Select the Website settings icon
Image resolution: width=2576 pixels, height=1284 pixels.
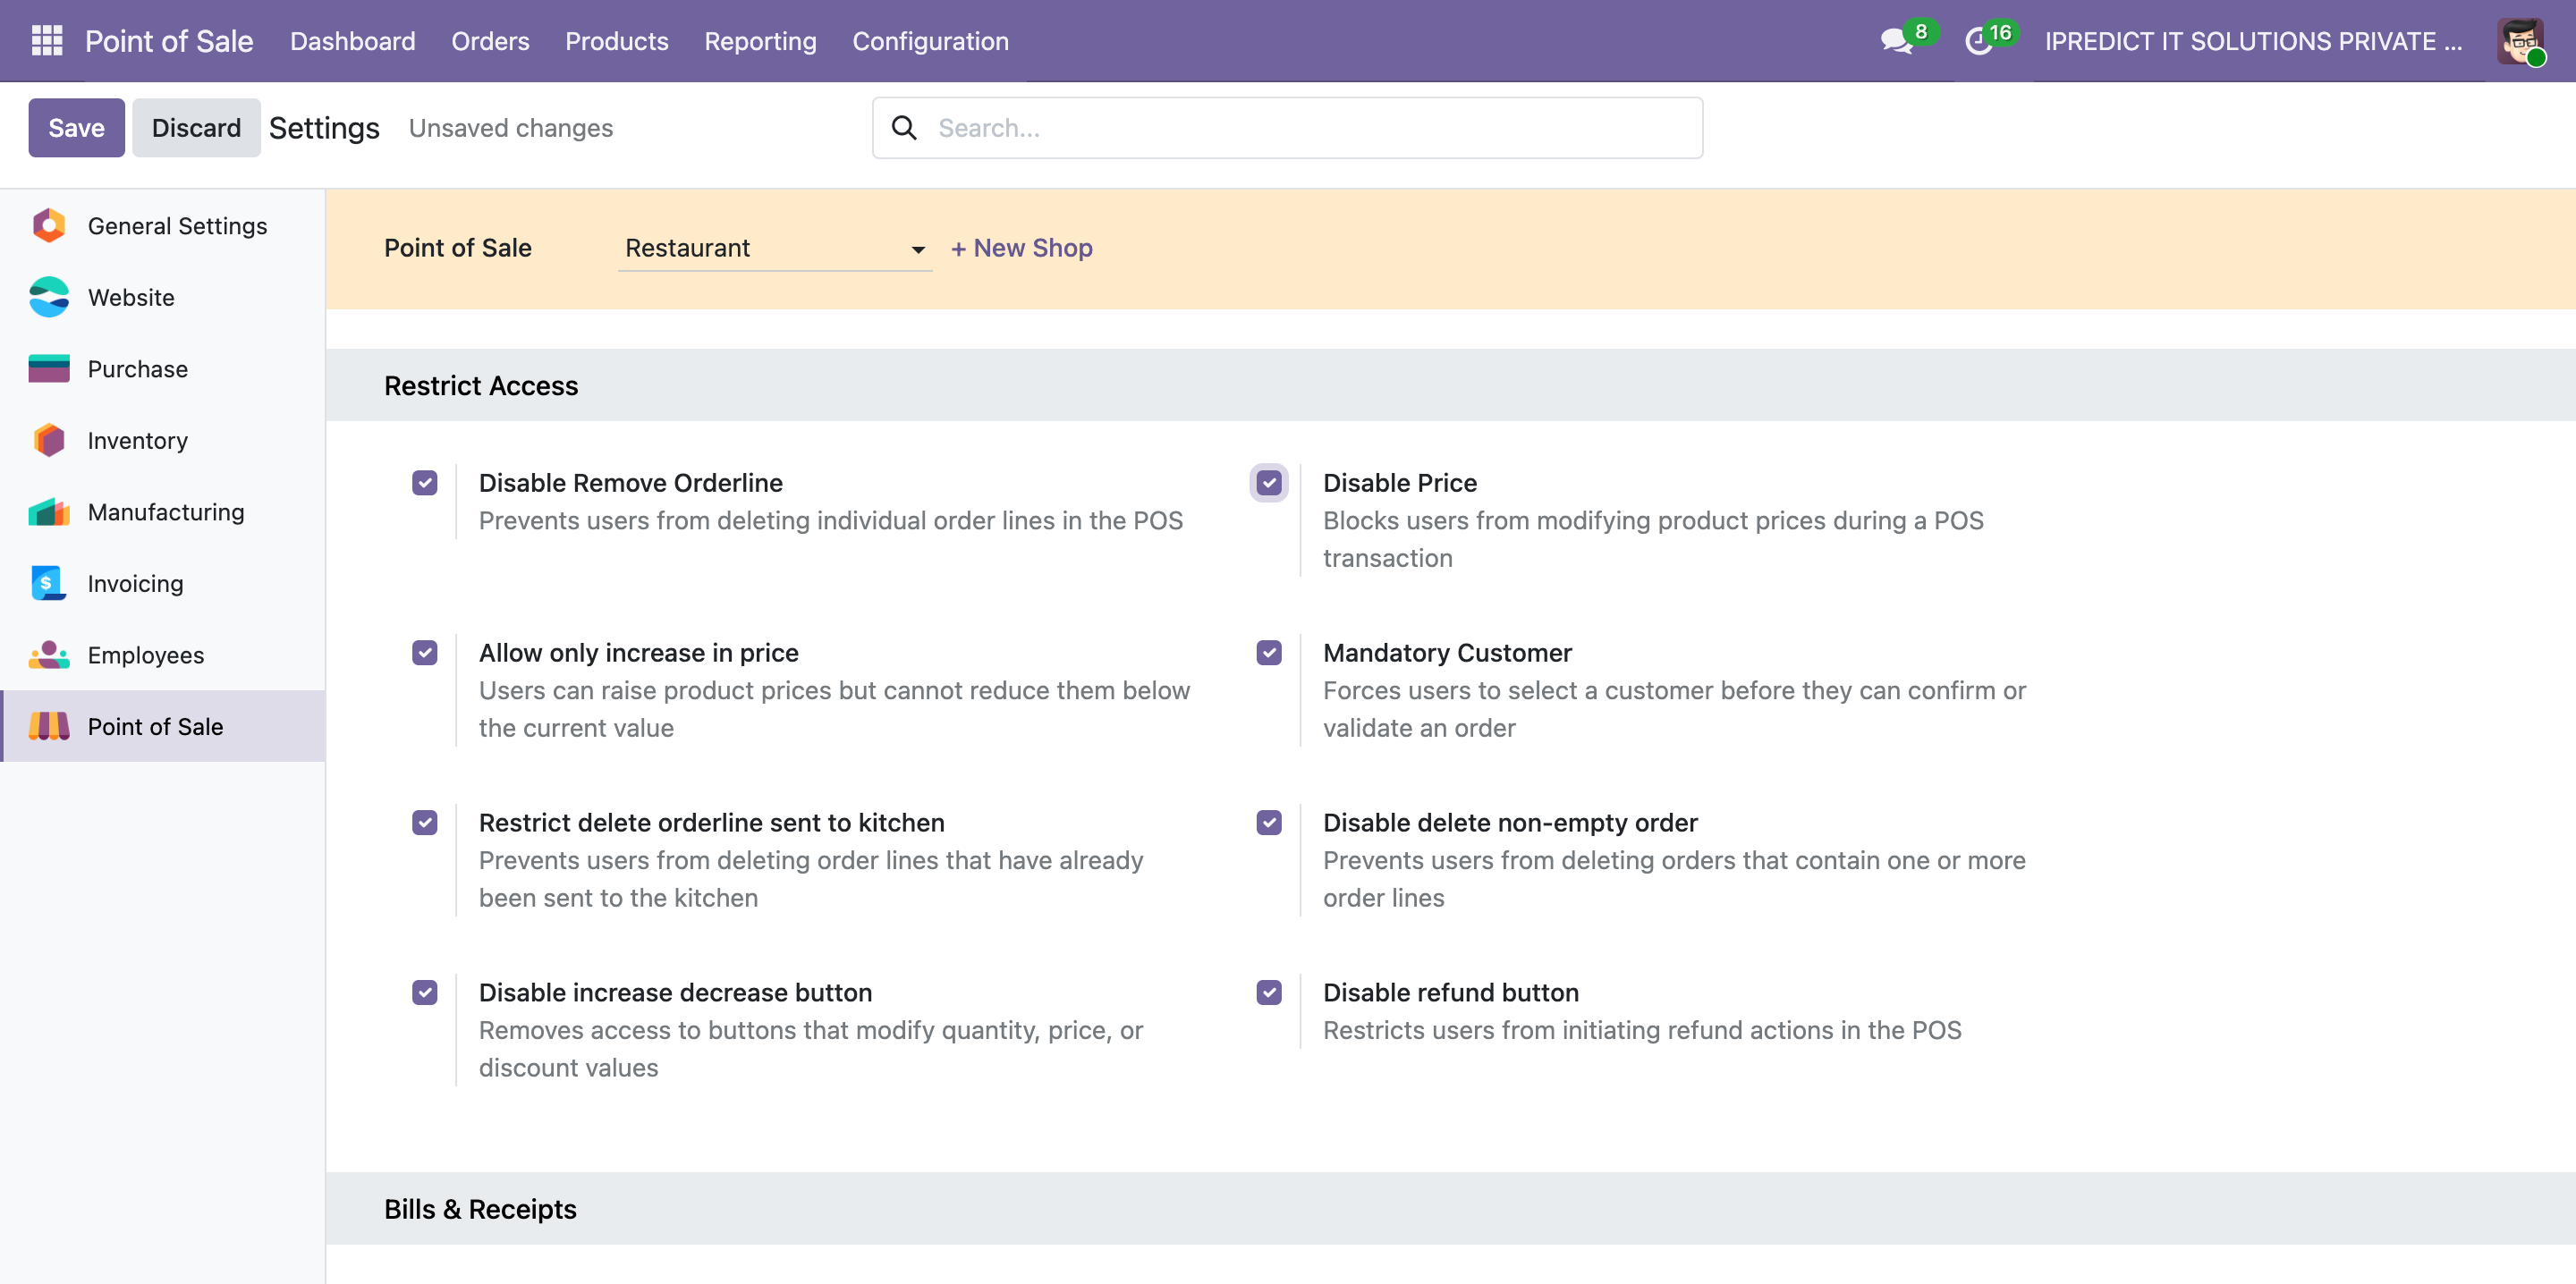coord(49,297)
